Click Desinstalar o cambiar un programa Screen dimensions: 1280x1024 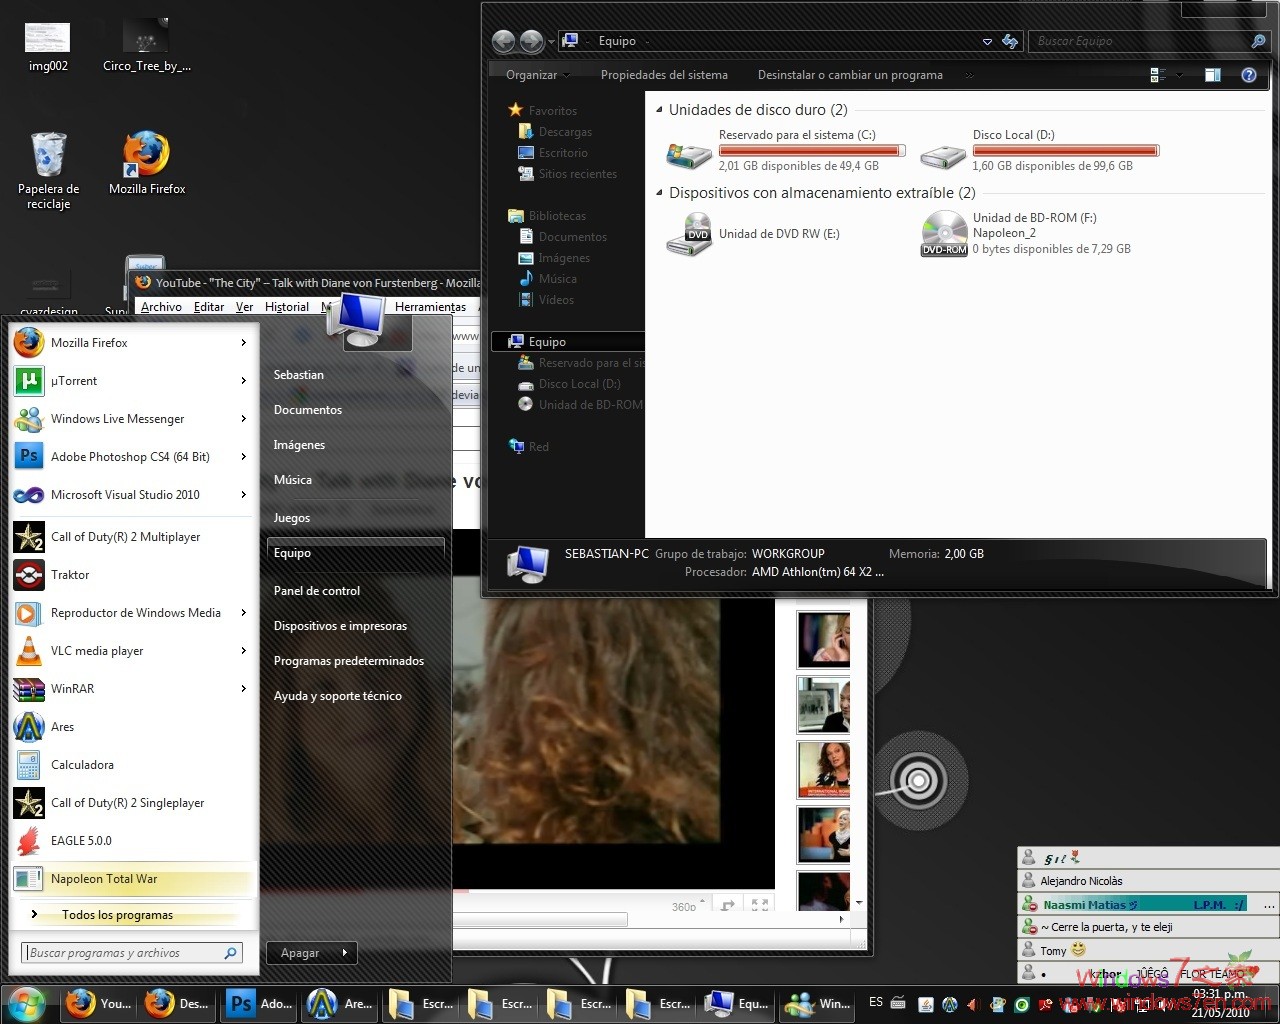[x=850, y=74]
